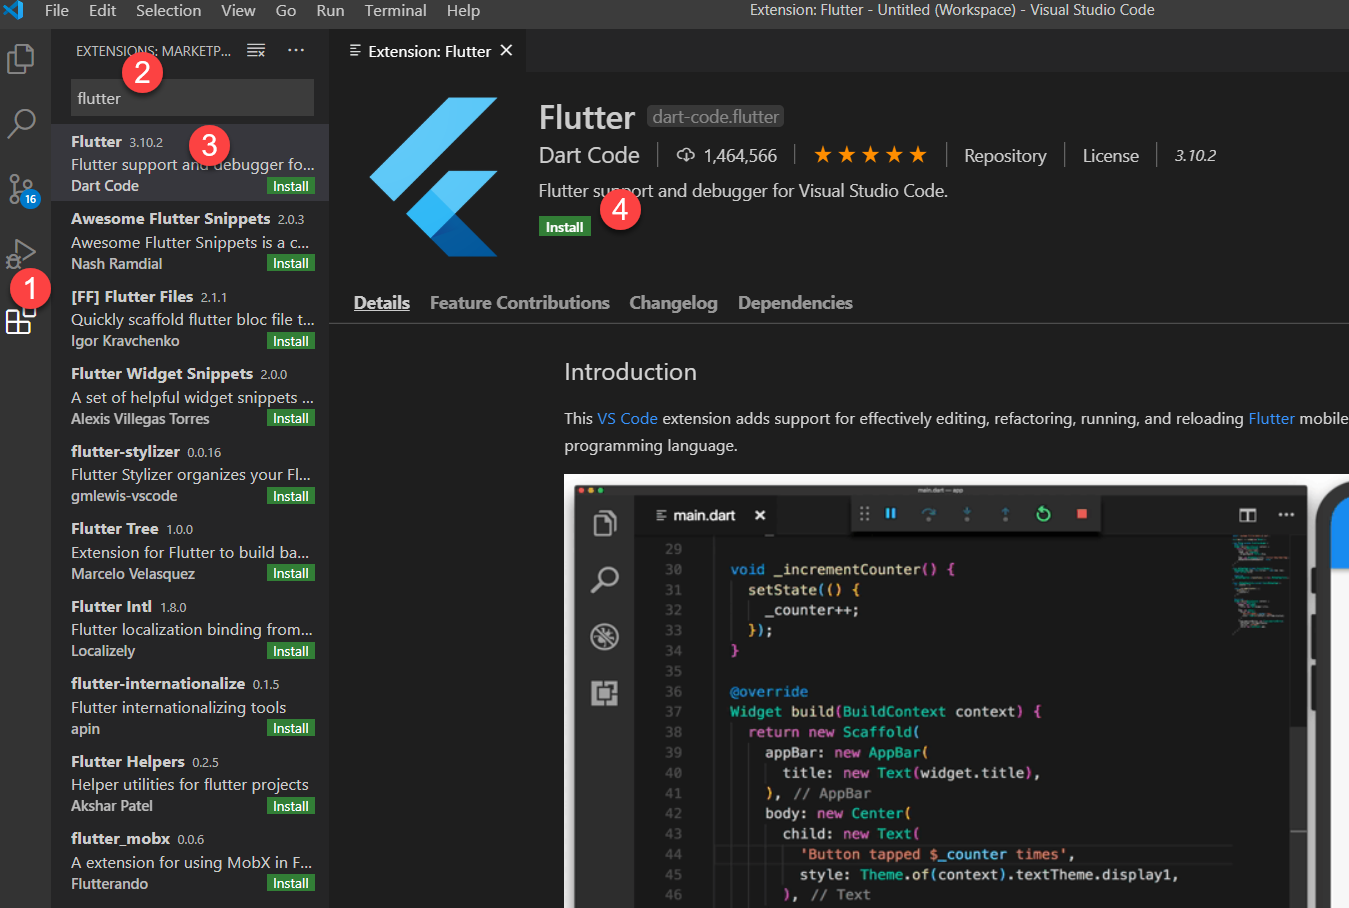Image resolution: width=1349 pixels, height=908 pixels.
Task: Click the large Flutter logo
Action: [x=434, y=177]
